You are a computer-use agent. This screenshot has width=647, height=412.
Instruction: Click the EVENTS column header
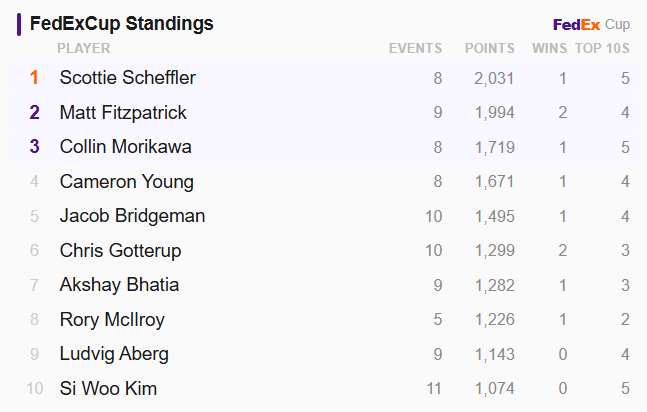(x=416, y=48)
